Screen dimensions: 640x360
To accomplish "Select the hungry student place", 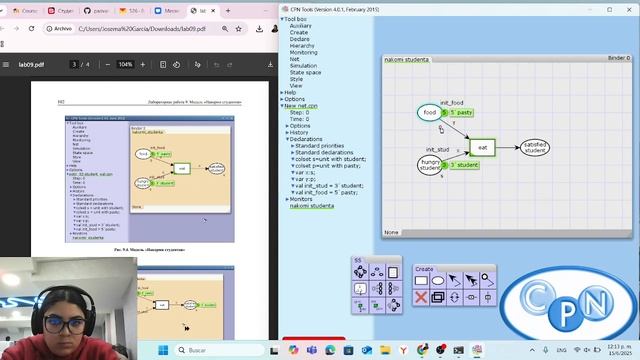I will pos(430,165).
